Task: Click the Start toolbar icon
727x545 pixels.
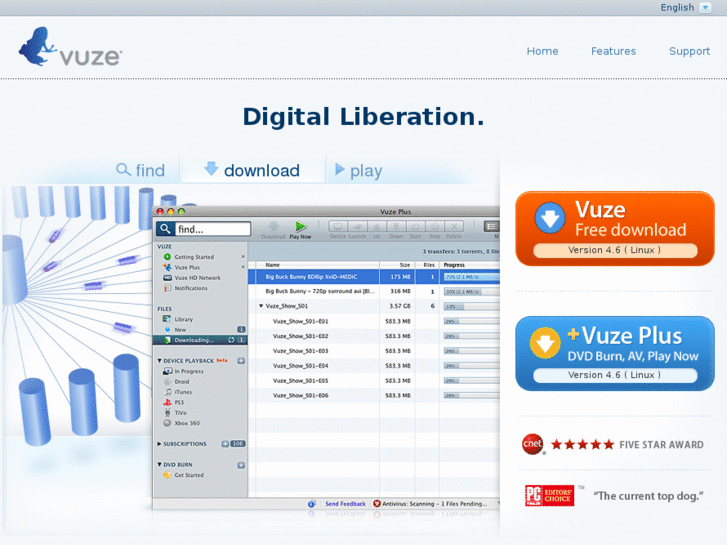Action: [x=415, y=226]
